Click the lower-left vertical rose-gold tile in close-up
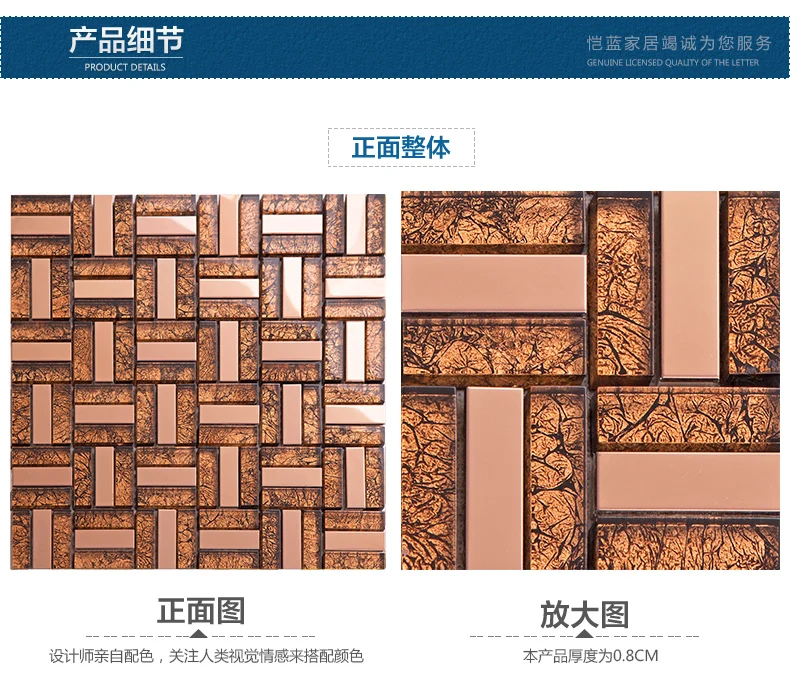 point(494,478)
